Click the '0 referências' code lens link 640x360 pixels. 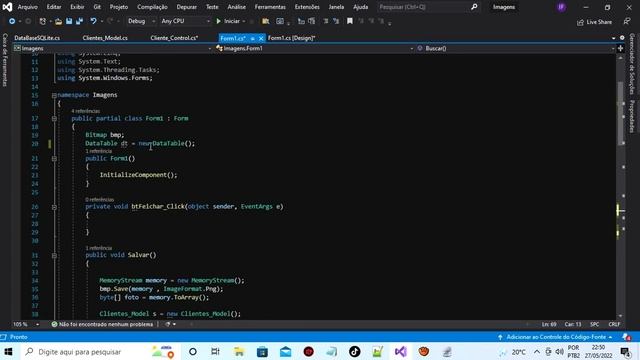[x=100, y=200]
